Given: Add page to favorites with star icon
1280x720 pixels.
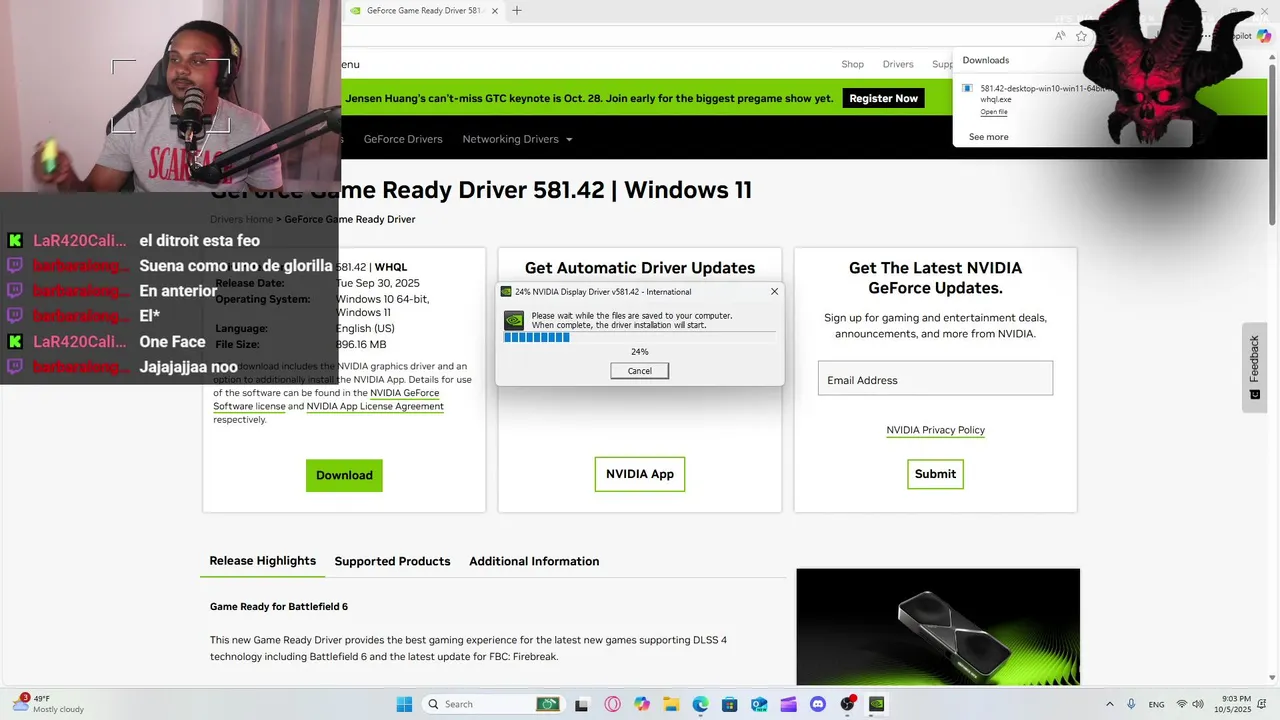Looking at the screenshot, I should (x=1081, y=36).
